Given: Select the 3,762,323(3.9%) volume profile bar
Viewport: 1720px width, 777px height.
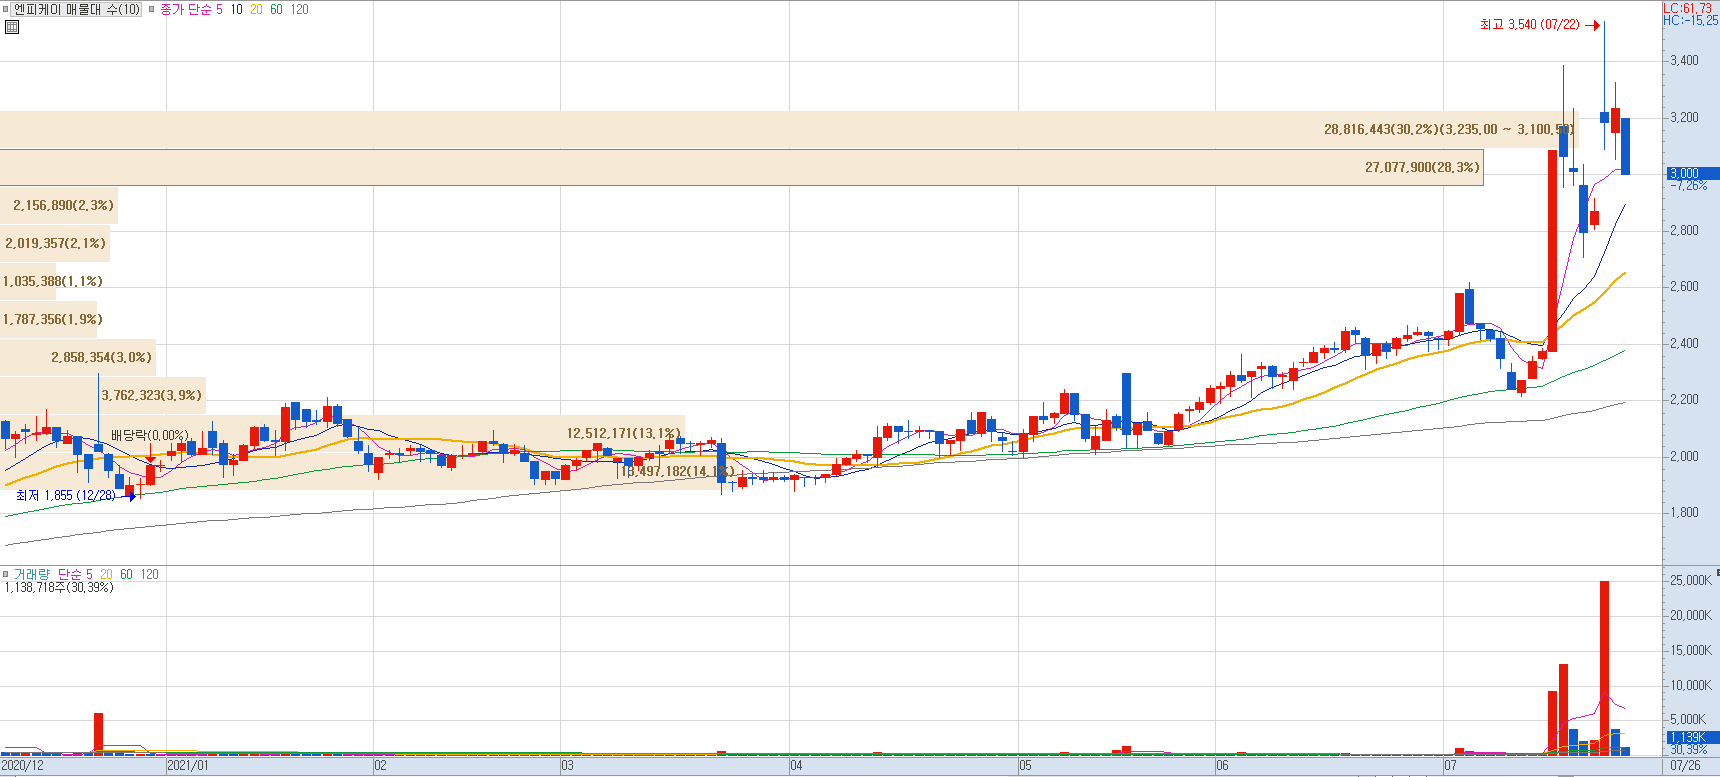Looking at the screenshot, I should [103, 395].
